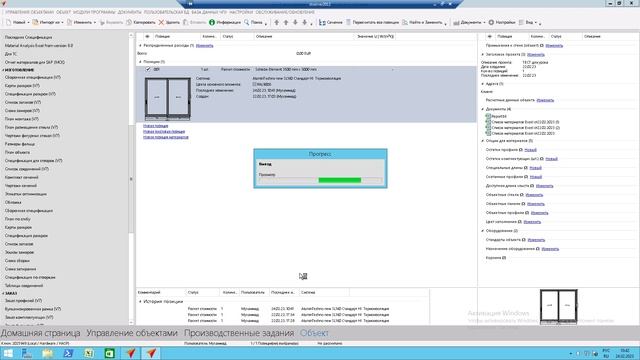Select the window thumbnail of position 001
The height and width of the screenshot is (360, 640).
(x=167, y=98)
